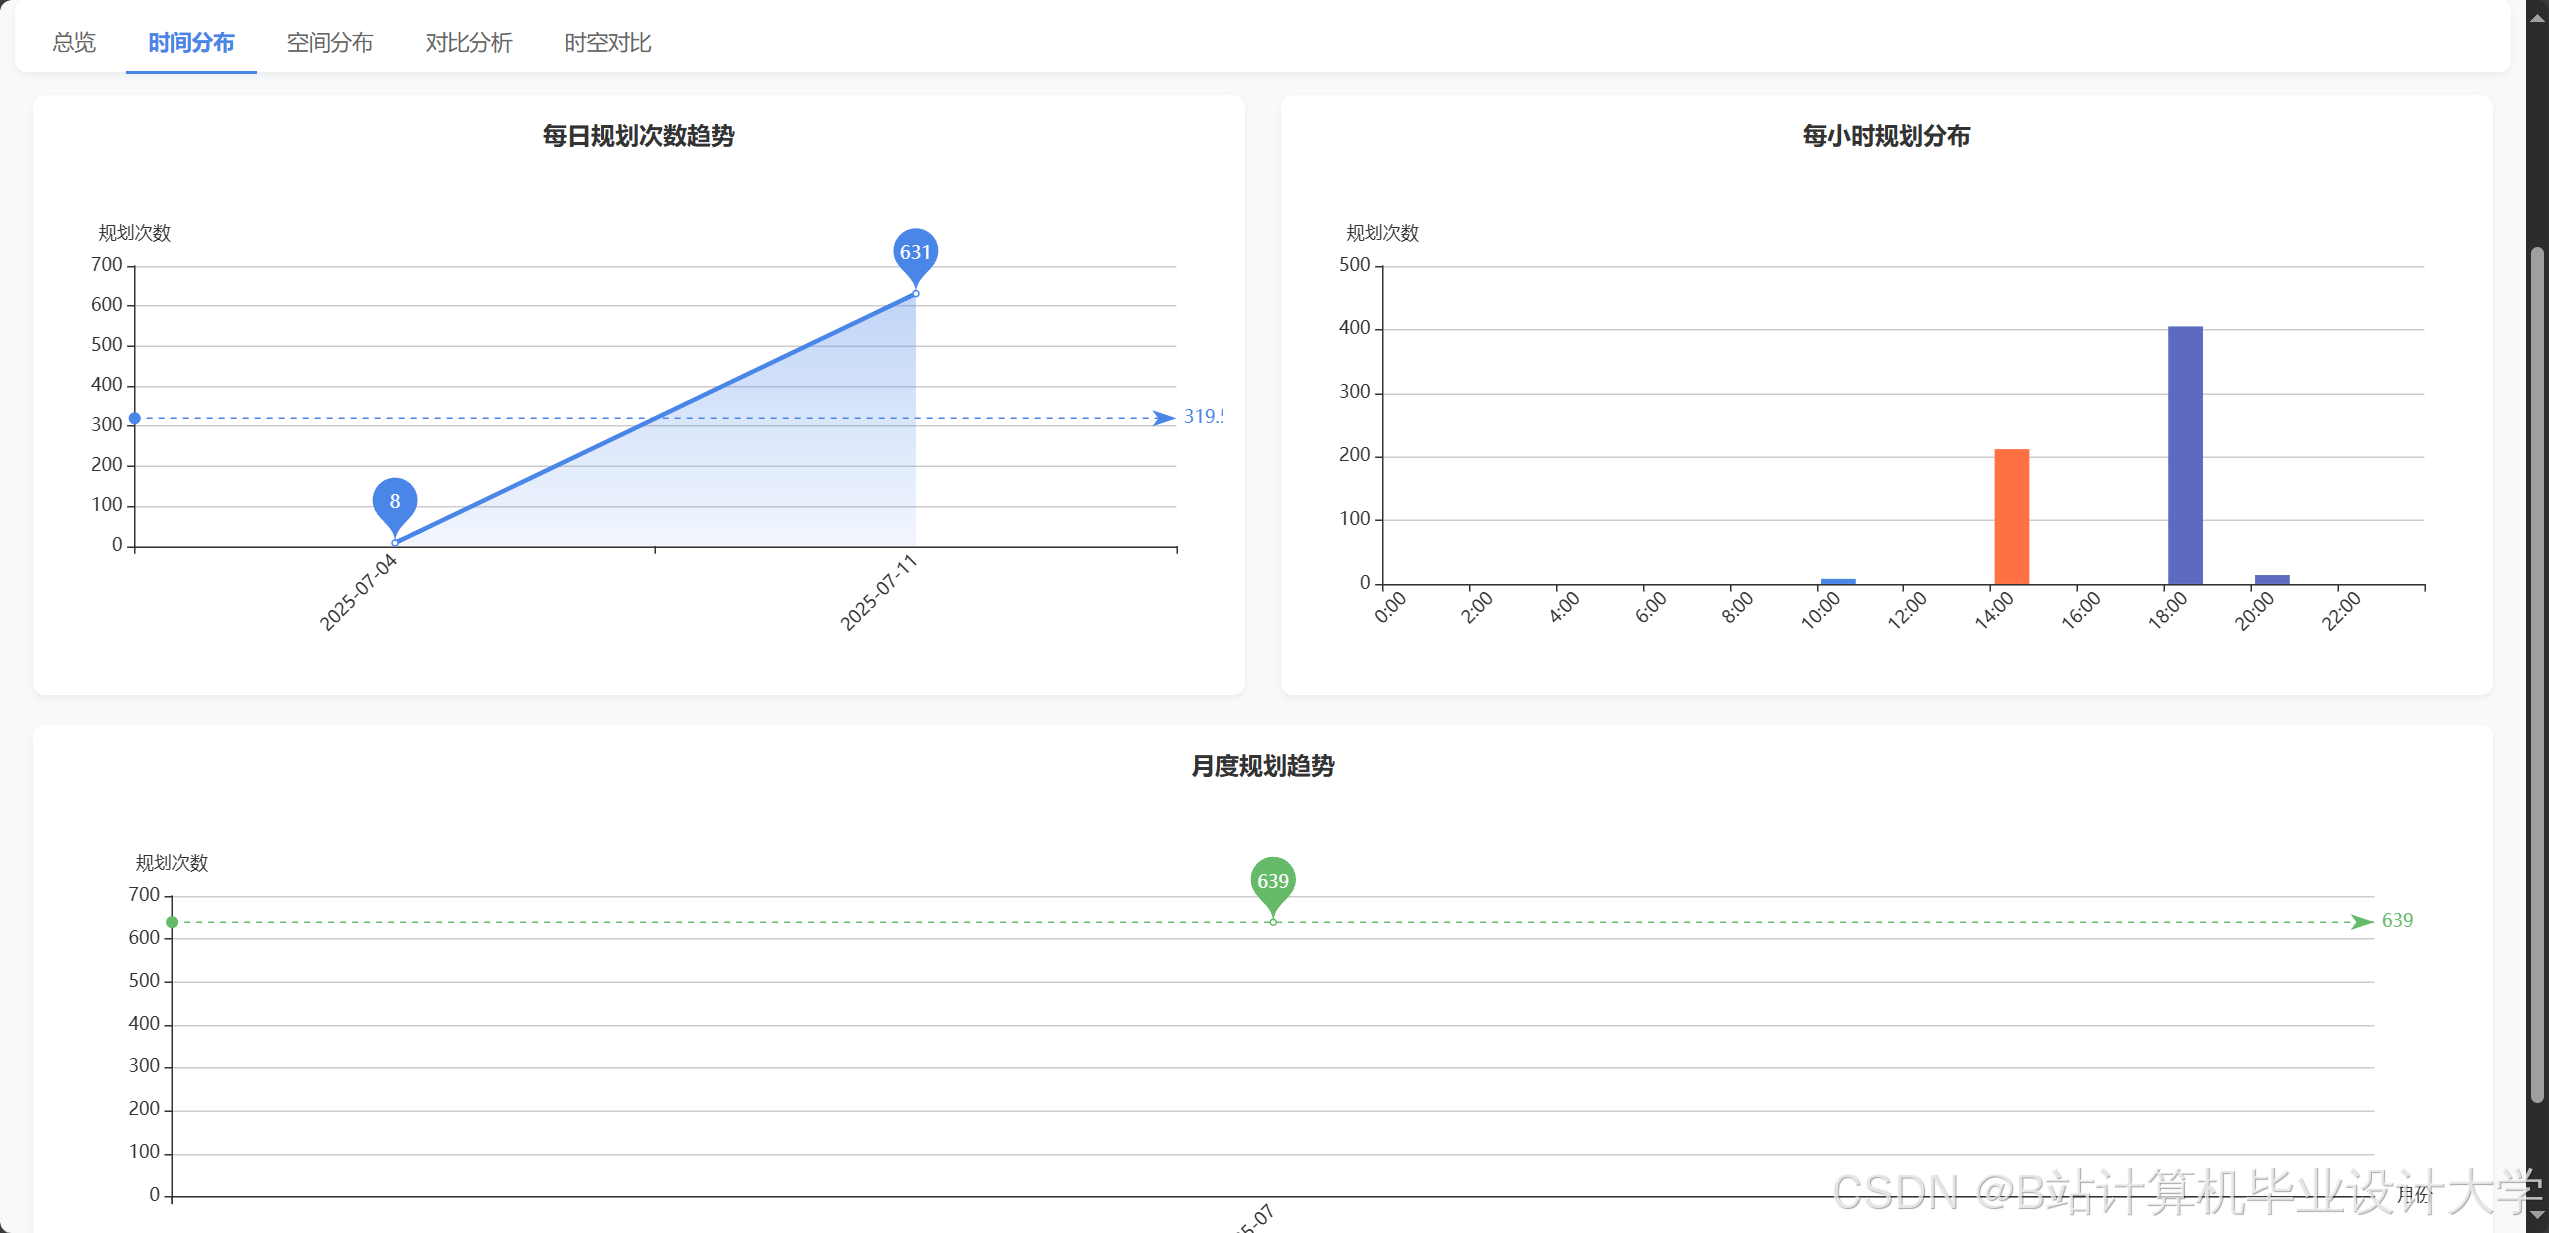
Task: Click the blue 631 marker pin
Action: [x=915, y=253]
